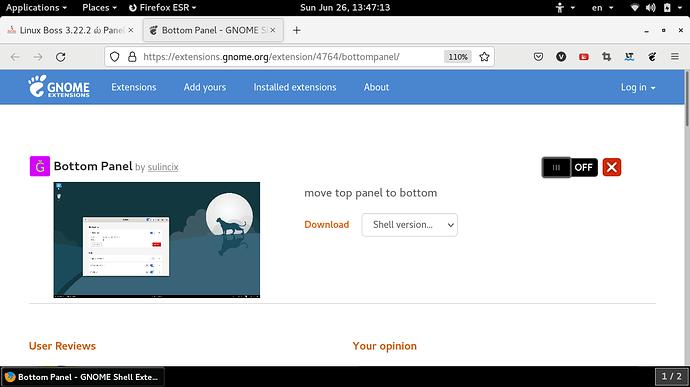Open the Add yours nav item

coord(205,87)
